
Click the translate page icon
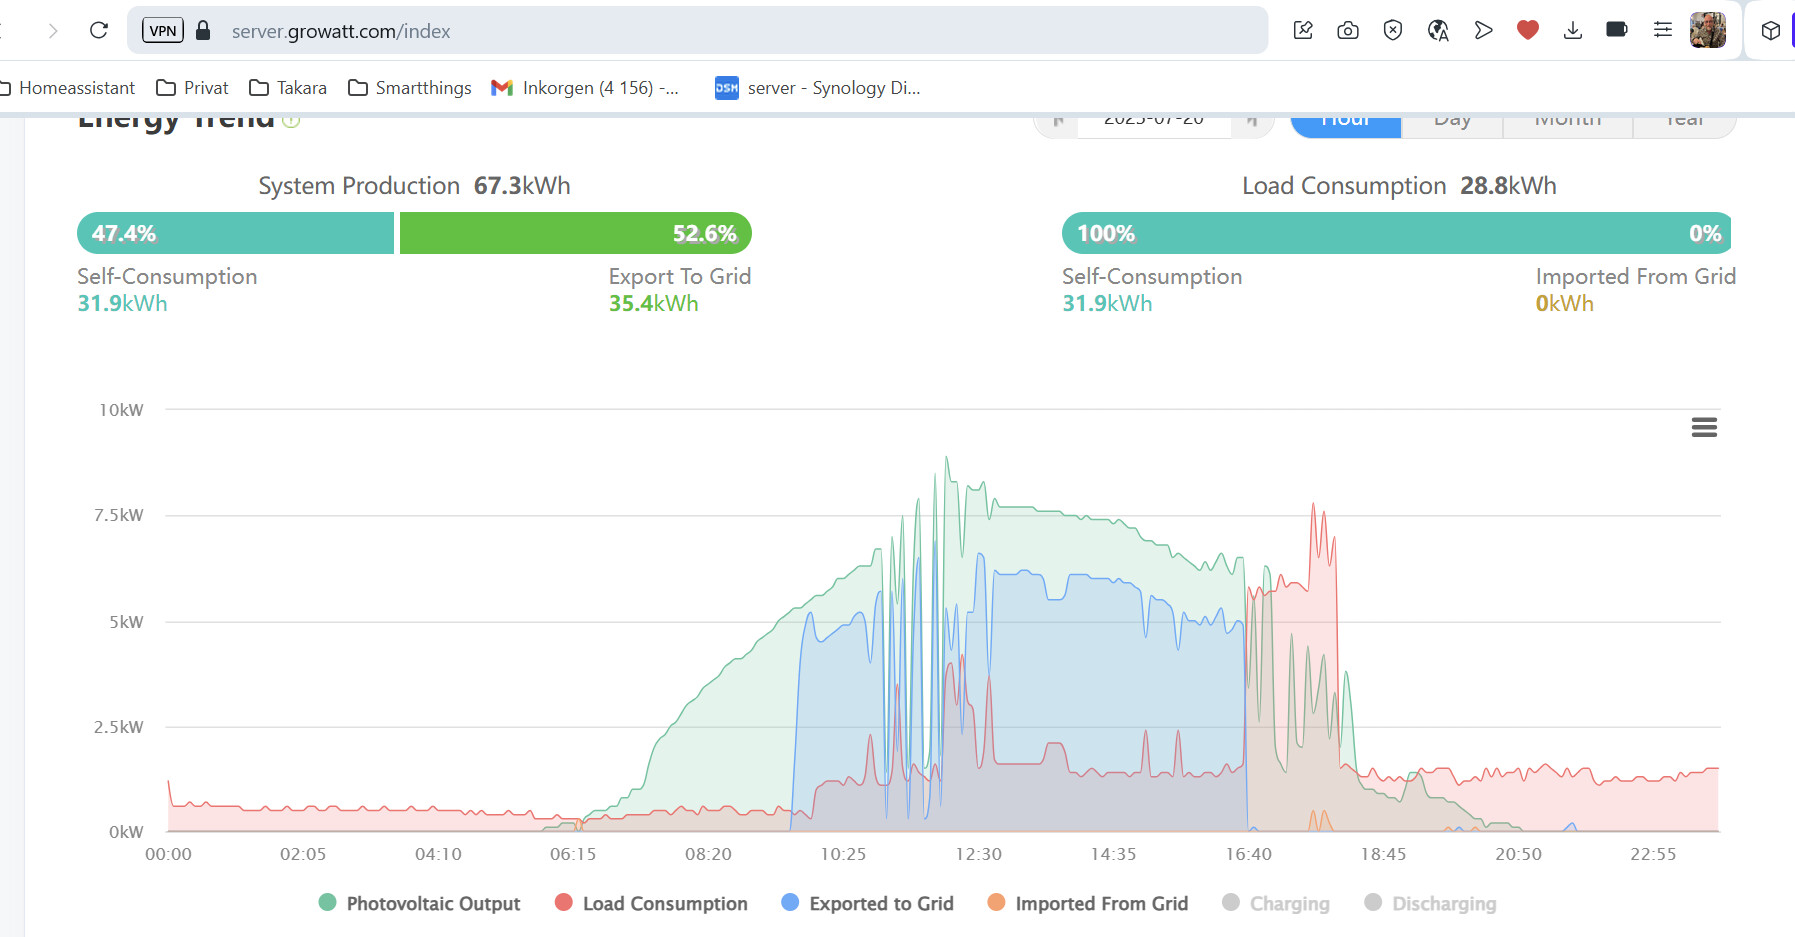pyautogui.click(x=1438, y=31)
